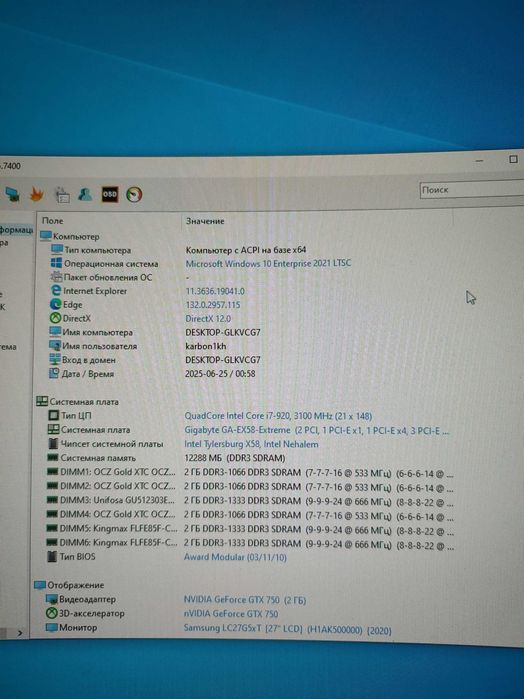
Task: Select the 2025-06-25 / 00:58 date value
Action: pos(220,374)
